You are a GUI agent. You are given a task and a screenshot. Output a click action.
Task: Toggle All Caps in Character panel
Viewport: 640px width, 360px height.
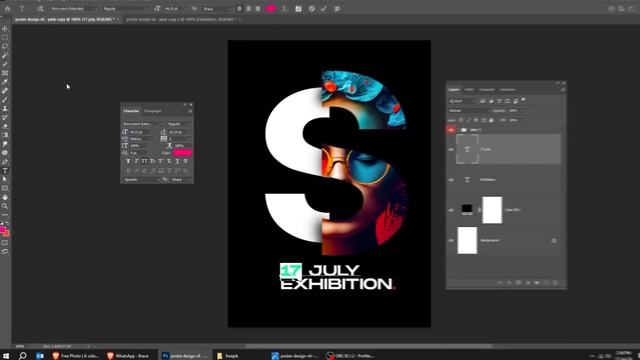(x=144, y=161)
